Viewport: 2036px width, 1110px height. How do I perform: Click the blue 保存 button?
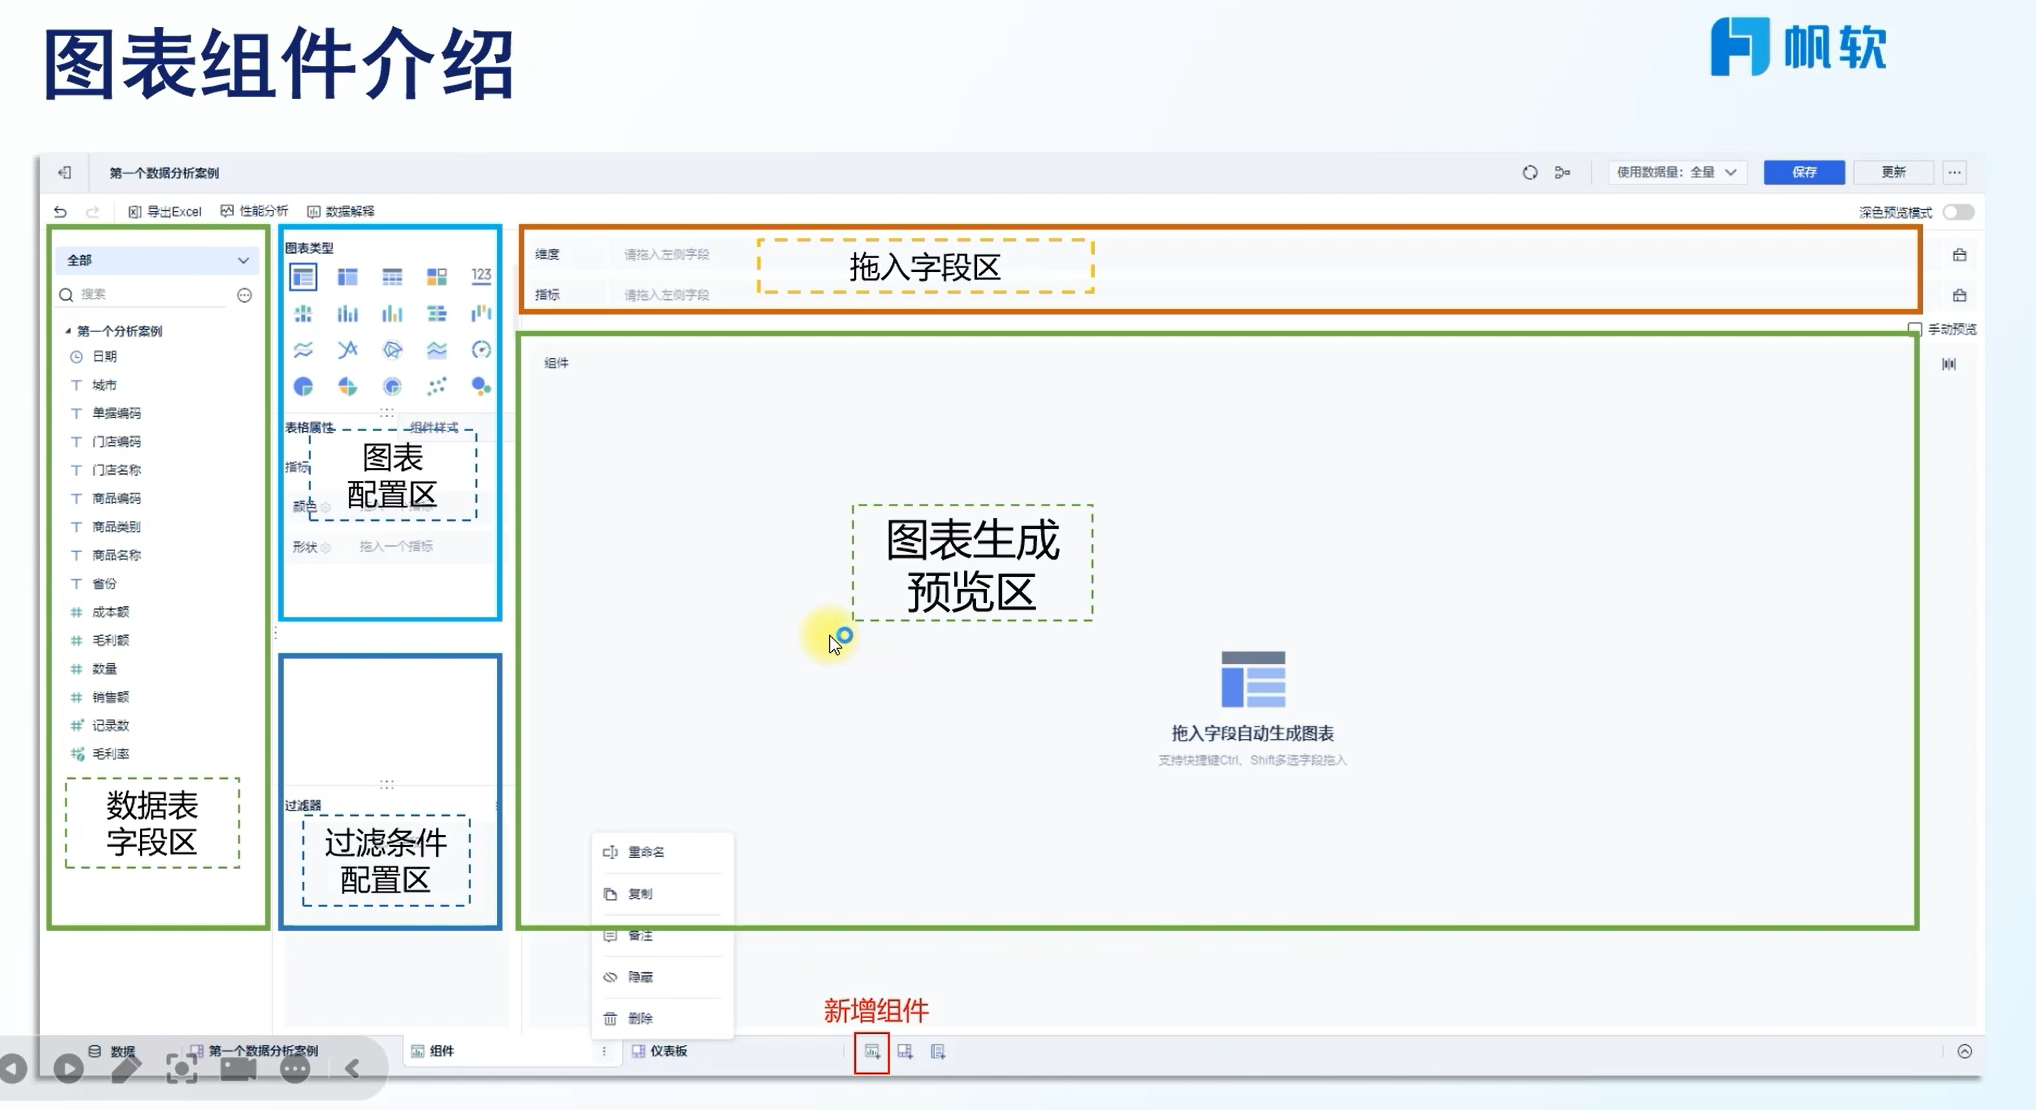click(1804, 172)
